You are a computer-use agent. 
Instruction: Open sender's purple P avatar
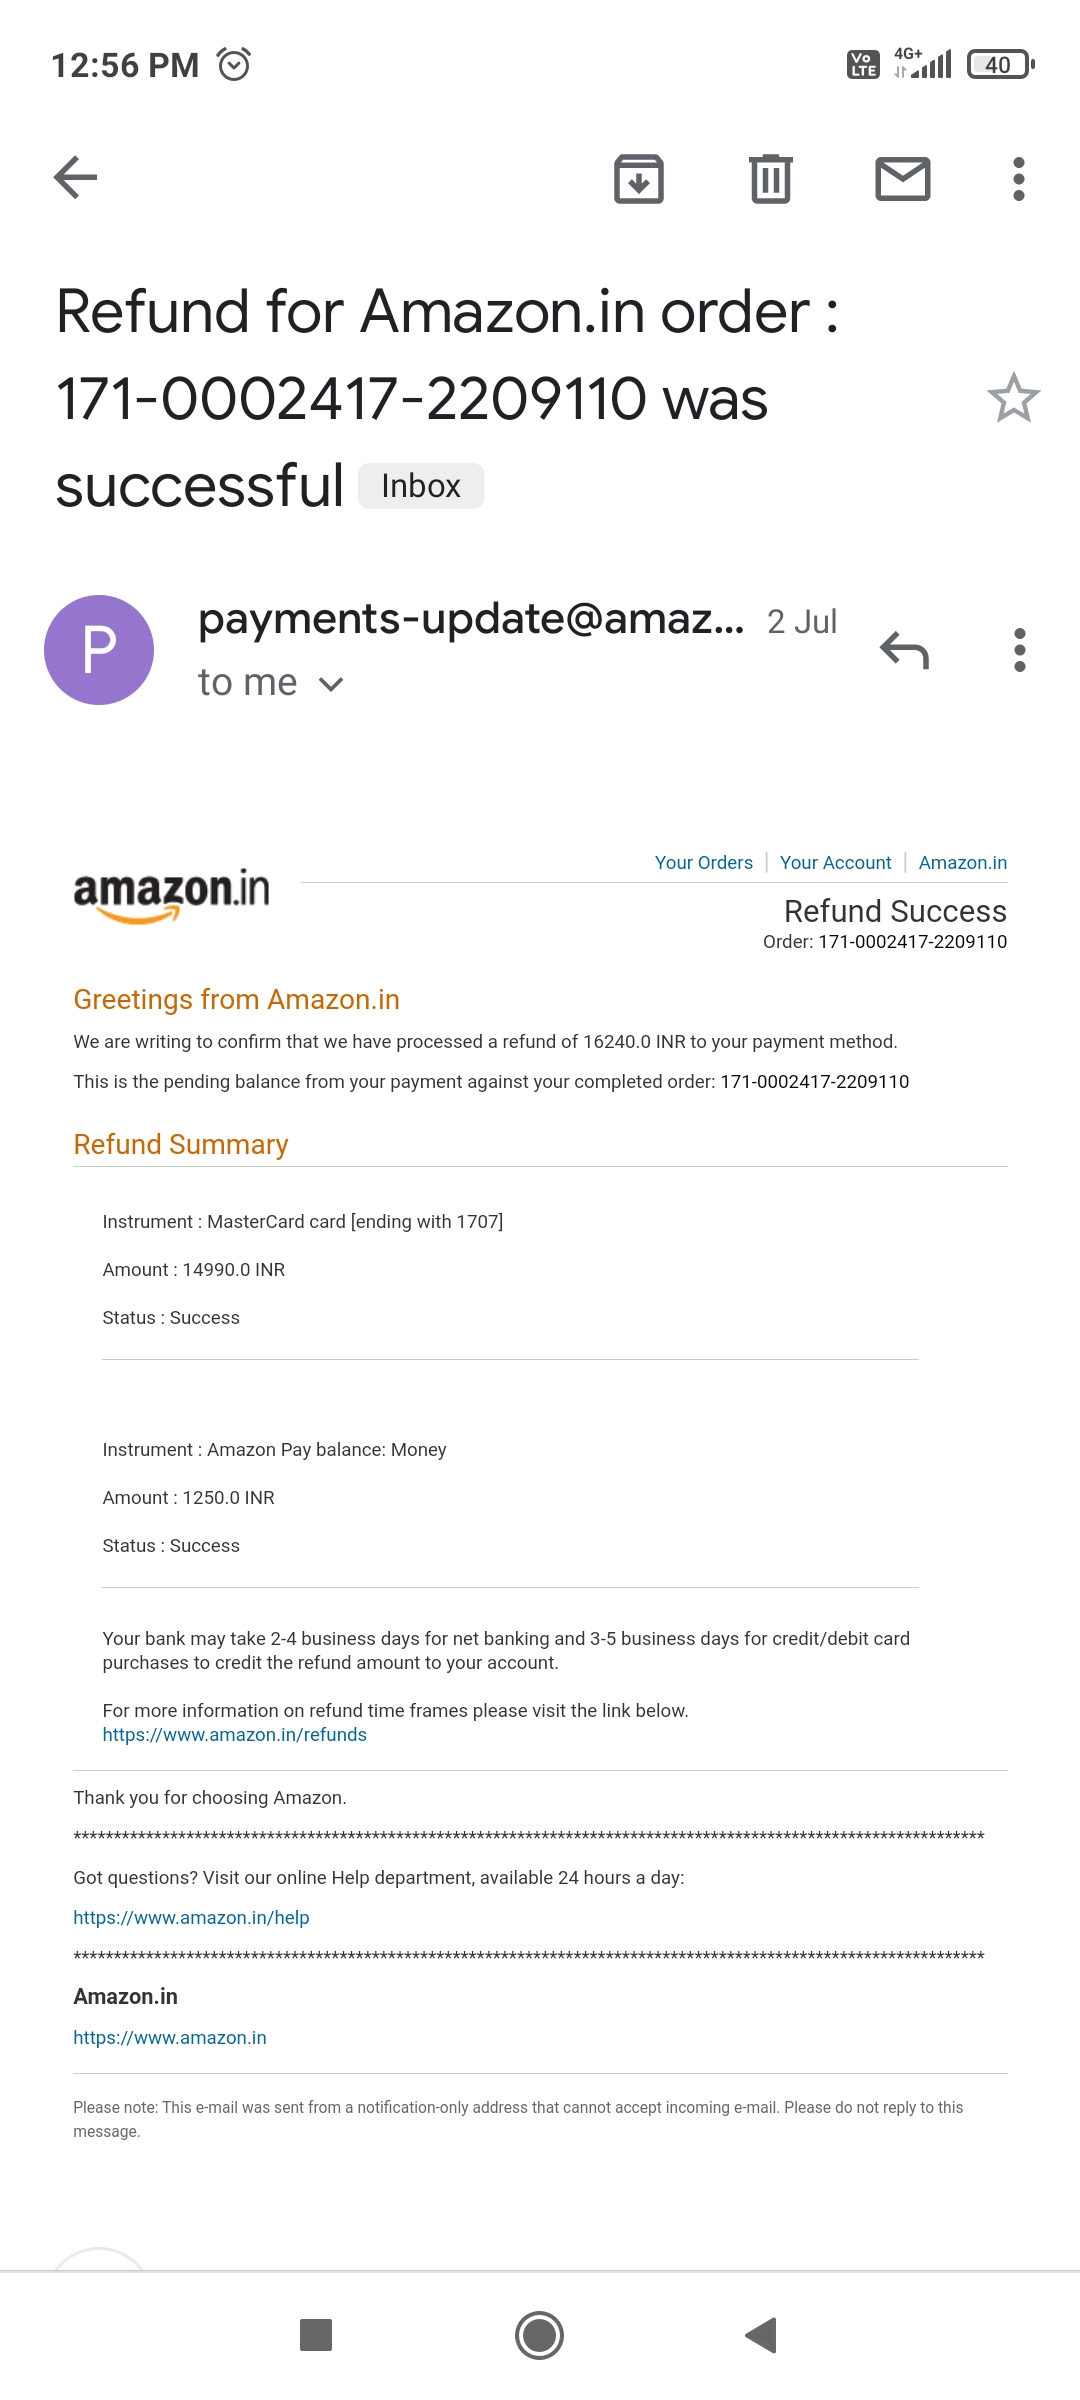tap(99, 650)
